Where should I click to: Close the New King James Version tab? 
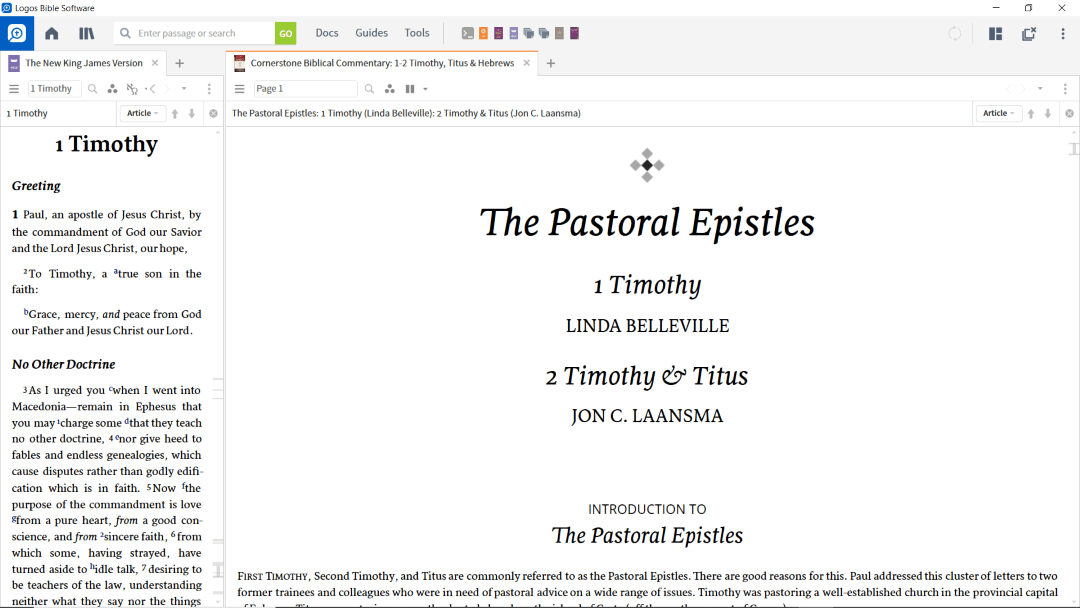point(157,63)
